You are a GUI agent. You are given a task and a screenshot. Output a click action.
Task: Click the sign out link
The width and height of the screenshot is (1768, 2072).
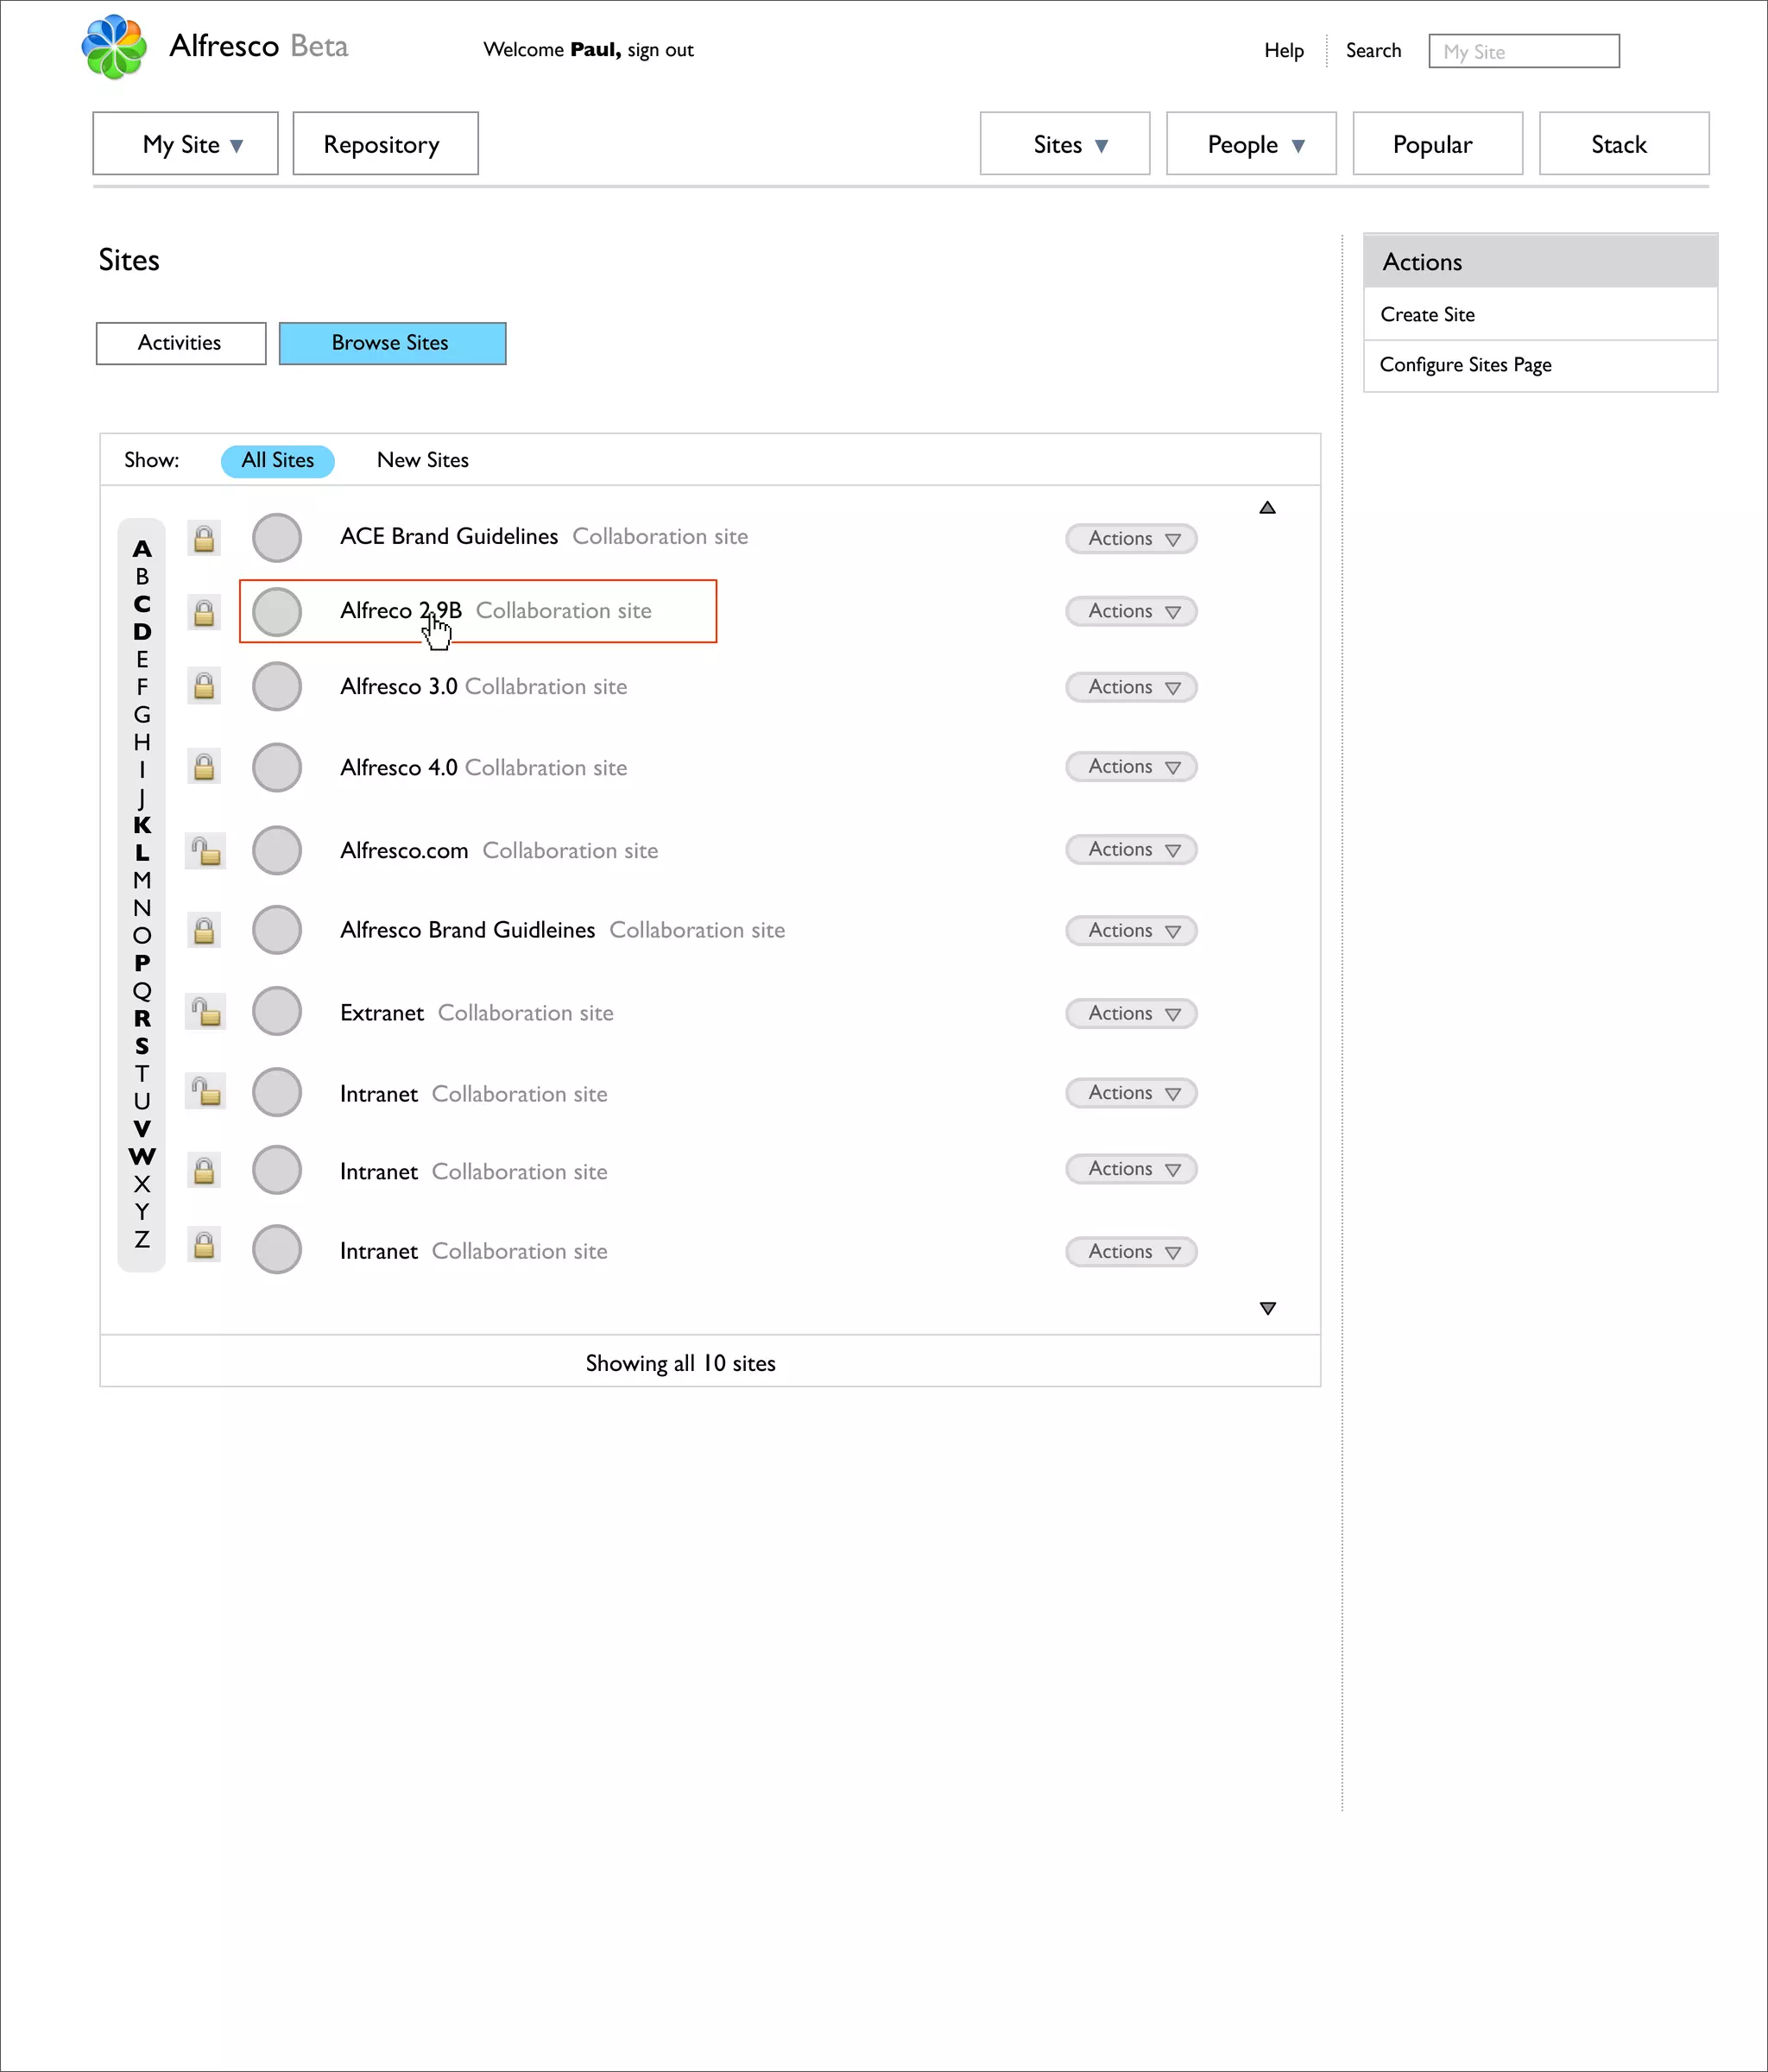pyautogui.click(x=660, y=50)
